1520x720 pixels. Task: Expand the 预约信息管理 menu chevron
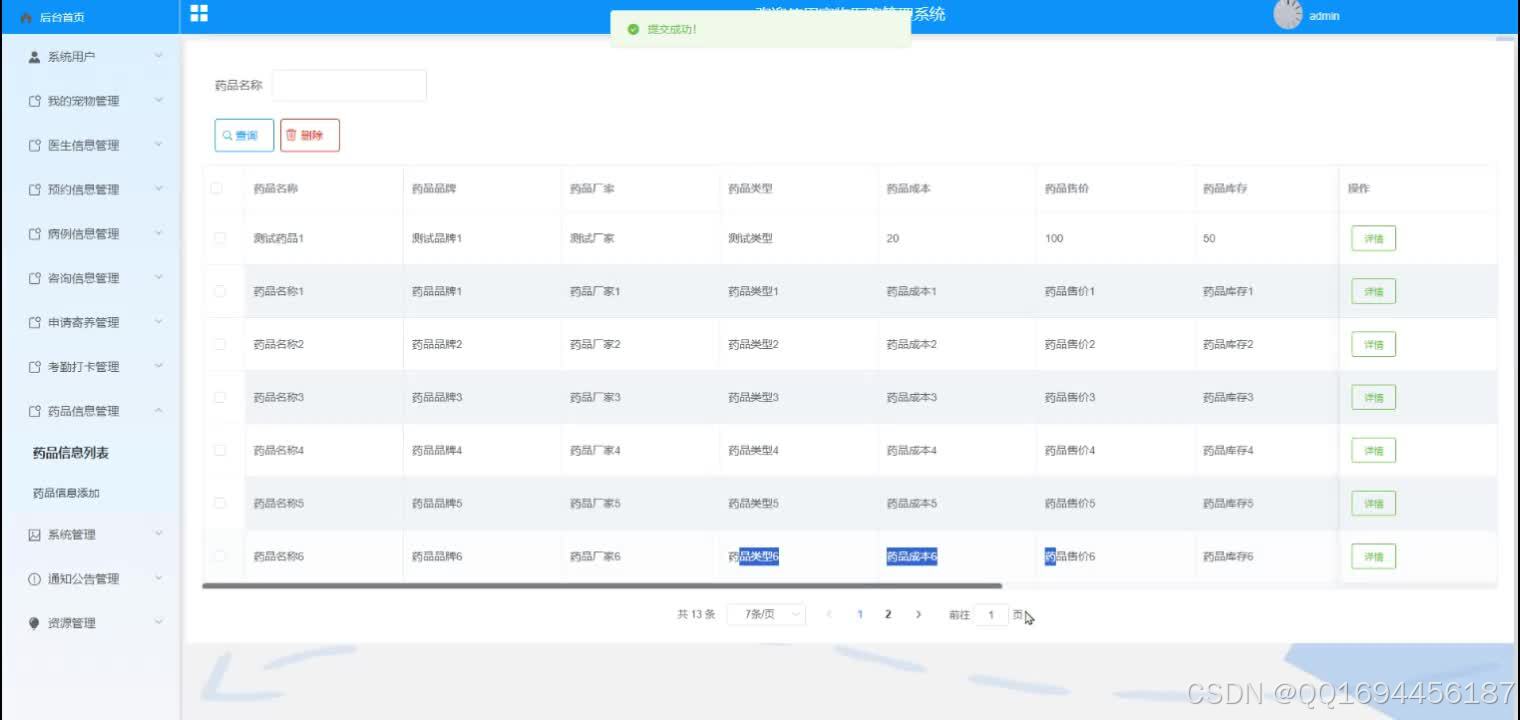click(x=158, y=189)
